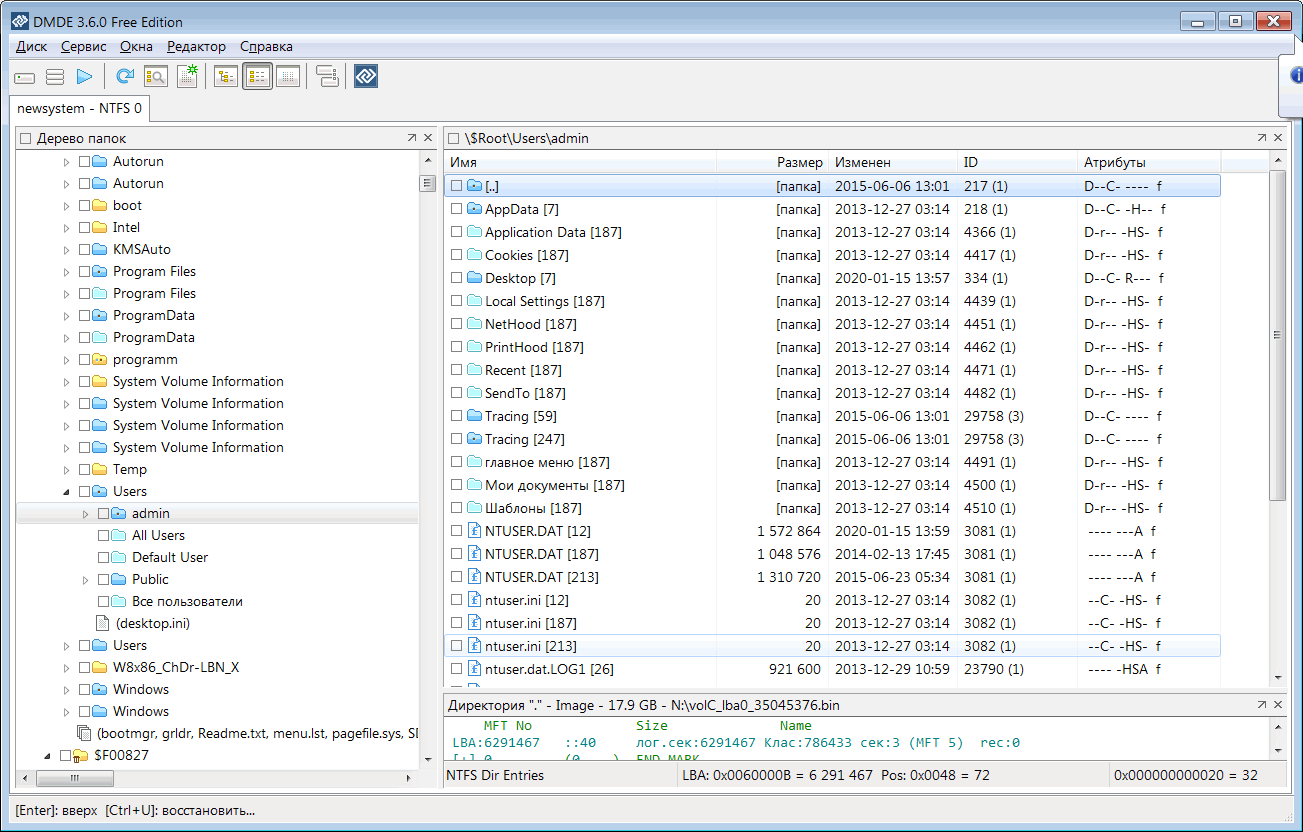Open the partitions list toolbar icon
Screen dimensions: 1303x832
[x=55, y=77]
